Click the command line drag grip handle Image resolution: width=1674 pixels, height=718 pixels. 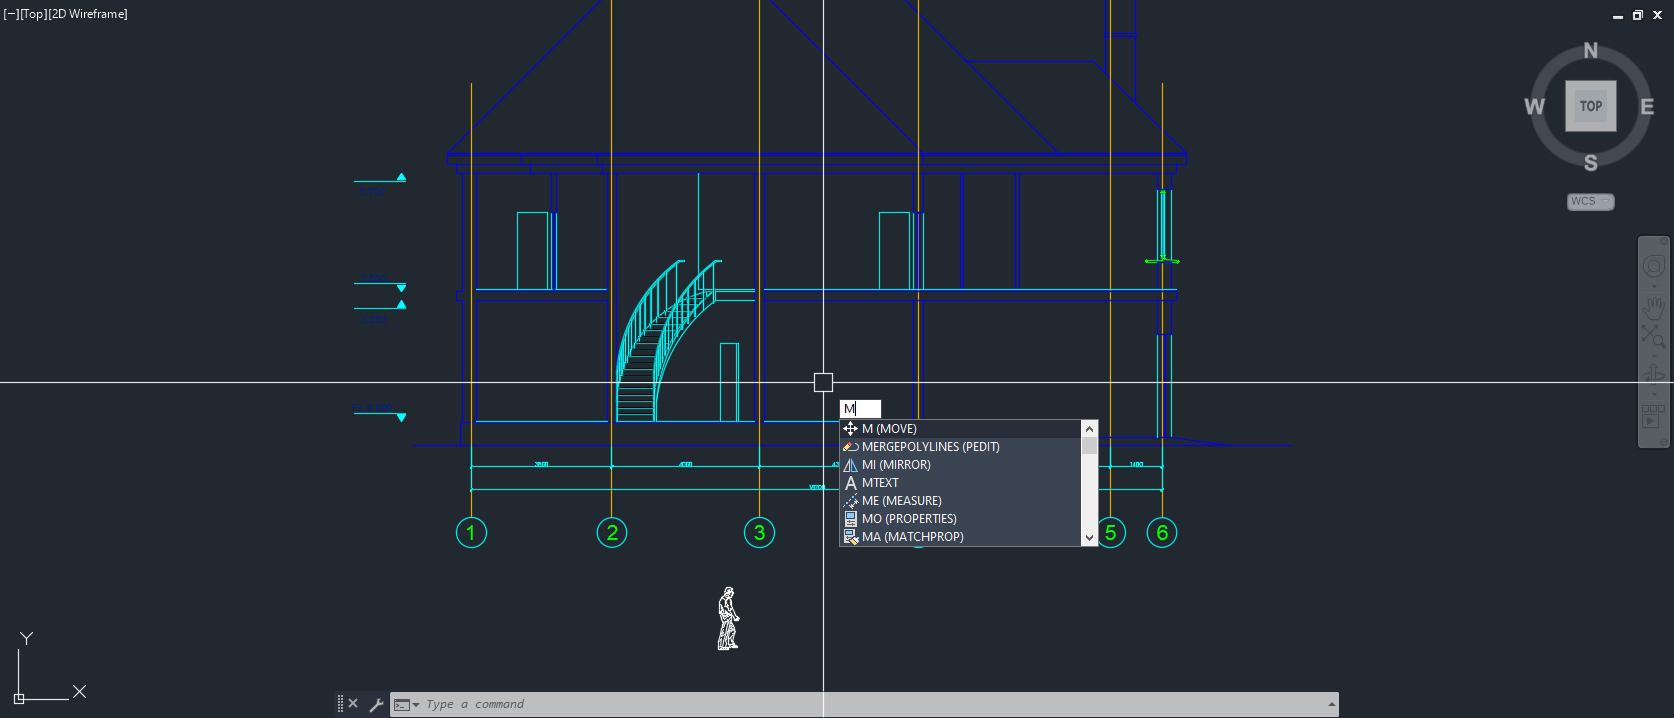(x=340, y=704)
